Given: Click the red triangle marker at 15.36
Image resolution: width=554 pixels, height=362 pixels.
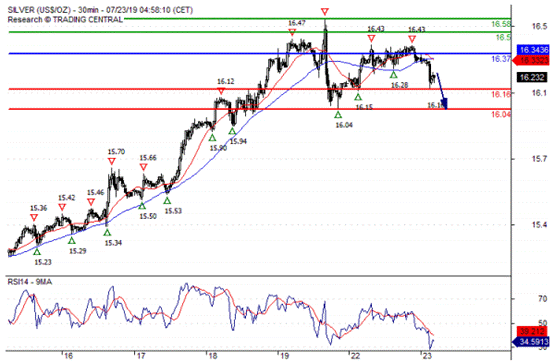Looking at the screenshot, I should point(34,217).
